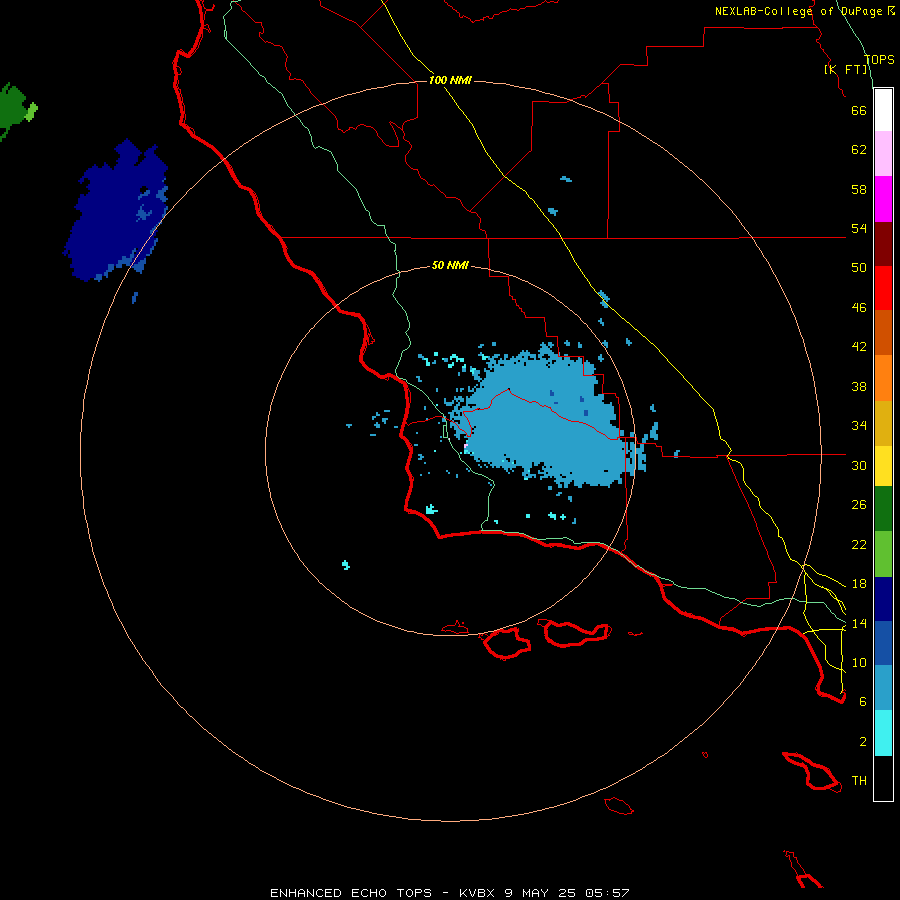Viewport: 900px width, 900px height.
Task: Select the light green legend swatch
Action: pyautogui.click(x=883, y=554)
